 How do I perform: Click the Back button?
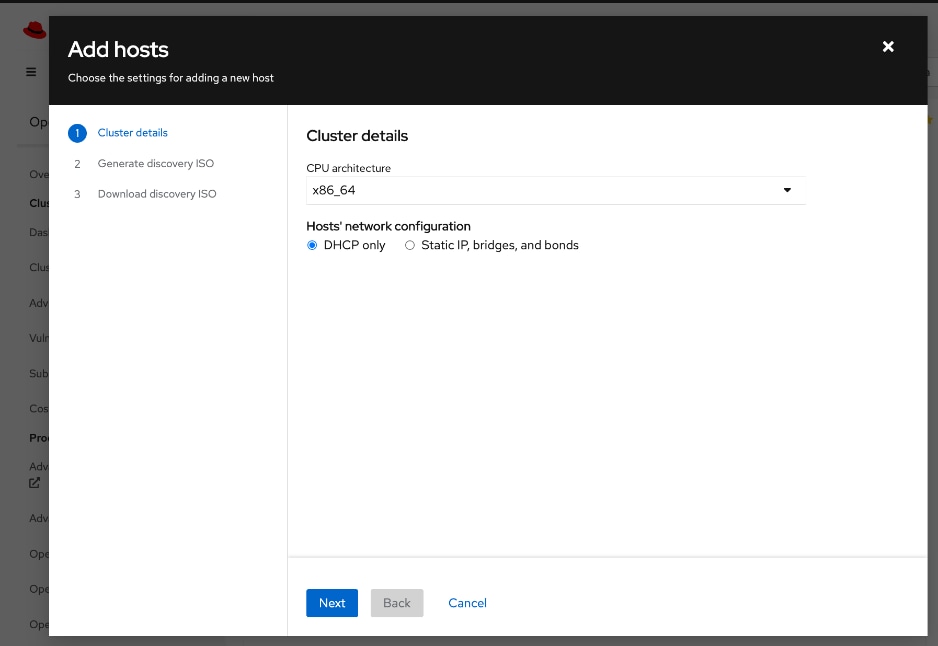396,603
